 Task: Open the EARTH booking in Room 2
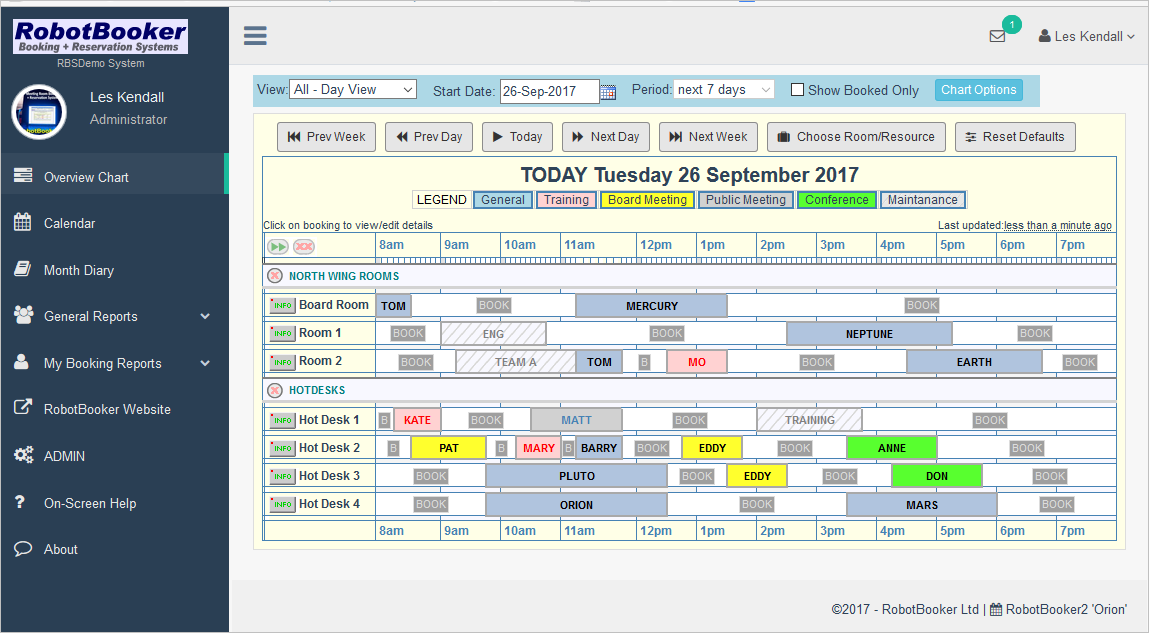pyautogui.click(x=974, y=362)
